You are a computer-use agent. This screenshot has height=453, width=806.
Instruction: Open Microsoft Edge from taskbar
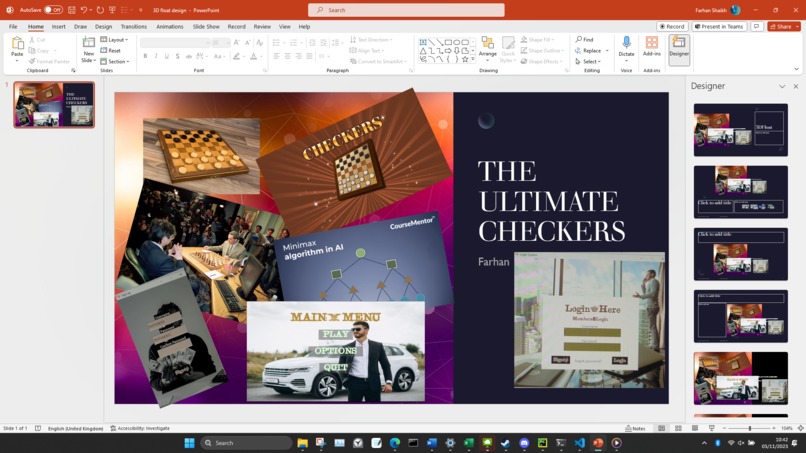[395, 443]
